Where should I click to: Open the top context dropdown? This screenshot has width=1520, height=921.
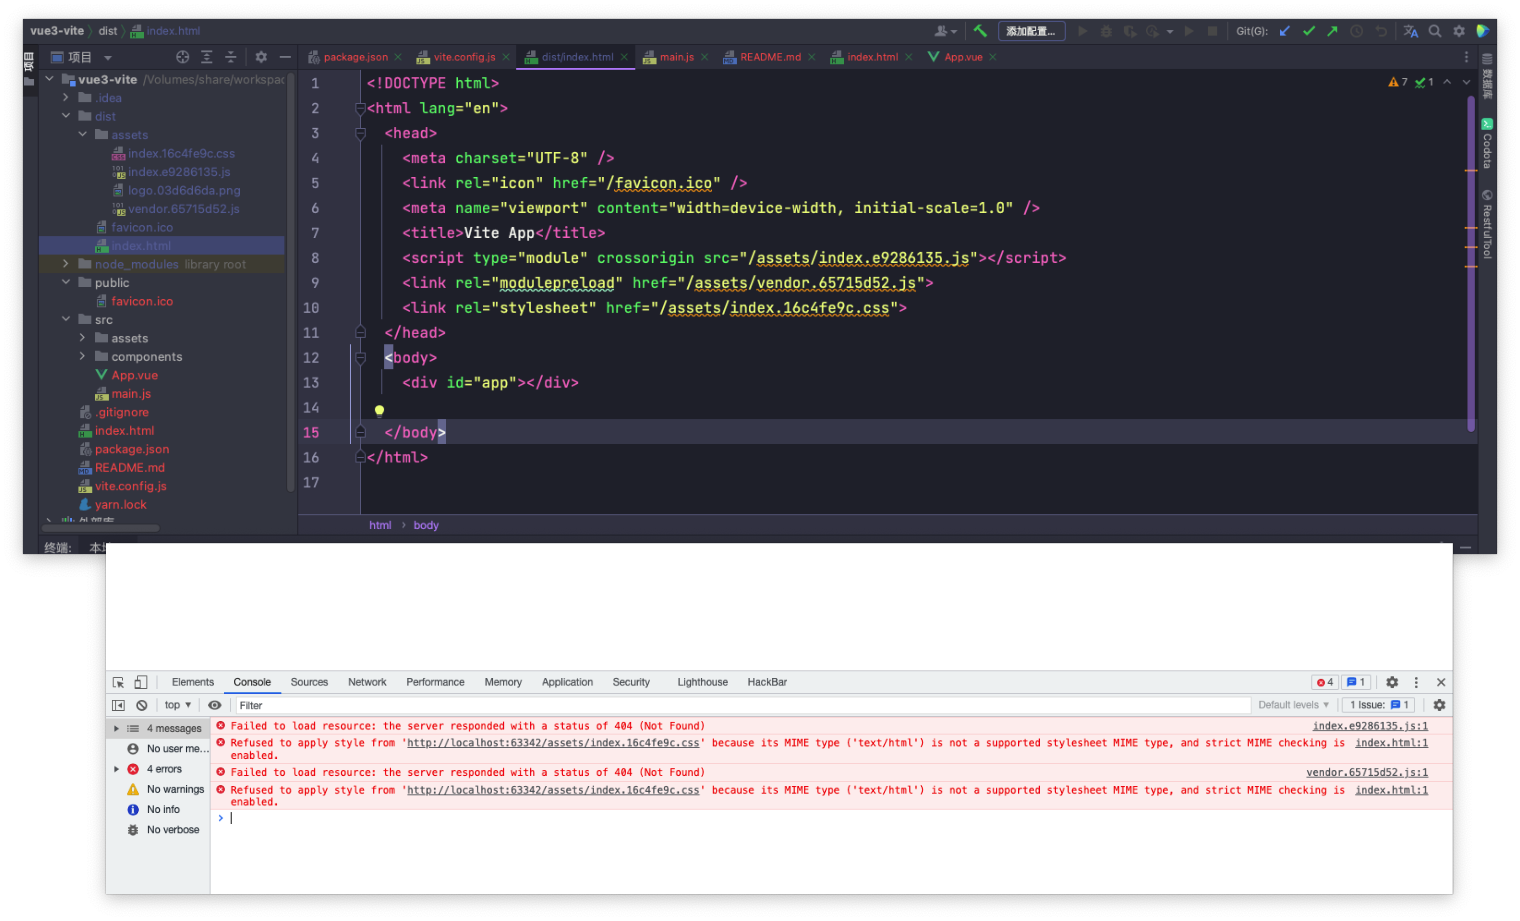(x=177, y=705)
